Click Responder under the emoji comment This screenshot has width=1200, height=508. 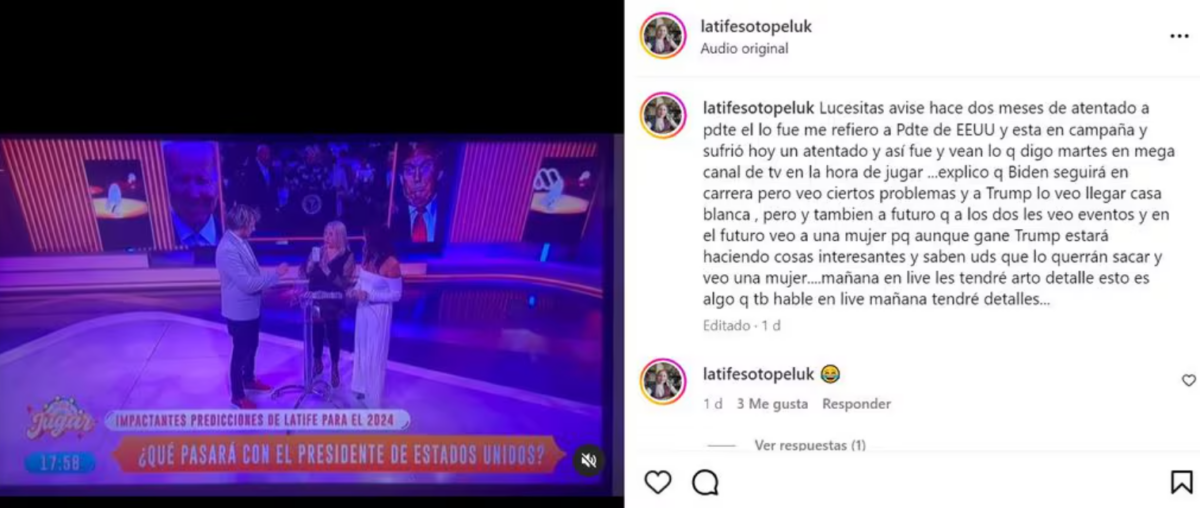pos(856,404)
